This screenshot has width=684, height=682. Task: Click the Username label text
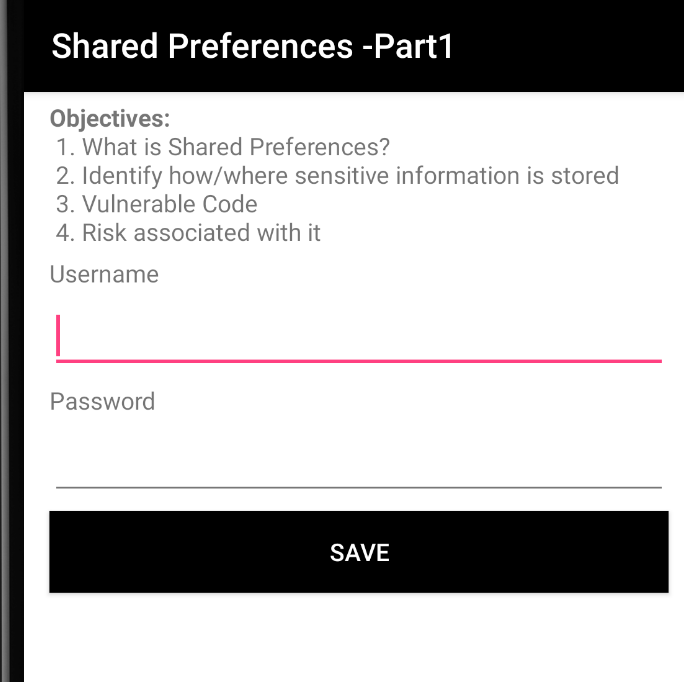(x=104, y=274)
